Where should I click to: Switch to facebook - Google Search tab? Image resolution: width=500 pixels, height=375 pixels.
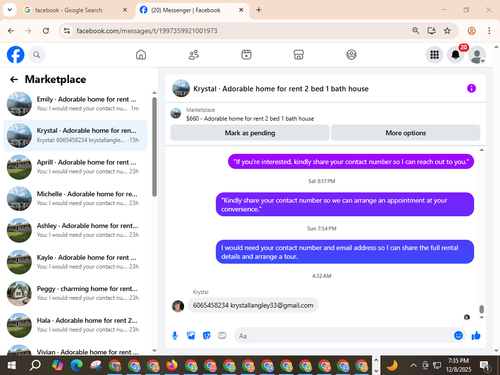tap(68, 10)
